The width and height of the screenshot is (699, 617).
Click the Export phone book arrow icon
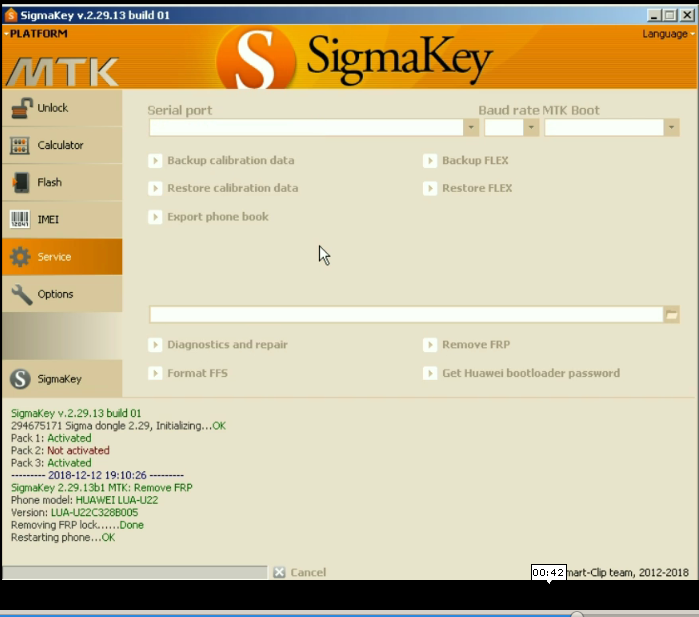tap(155, 217)
